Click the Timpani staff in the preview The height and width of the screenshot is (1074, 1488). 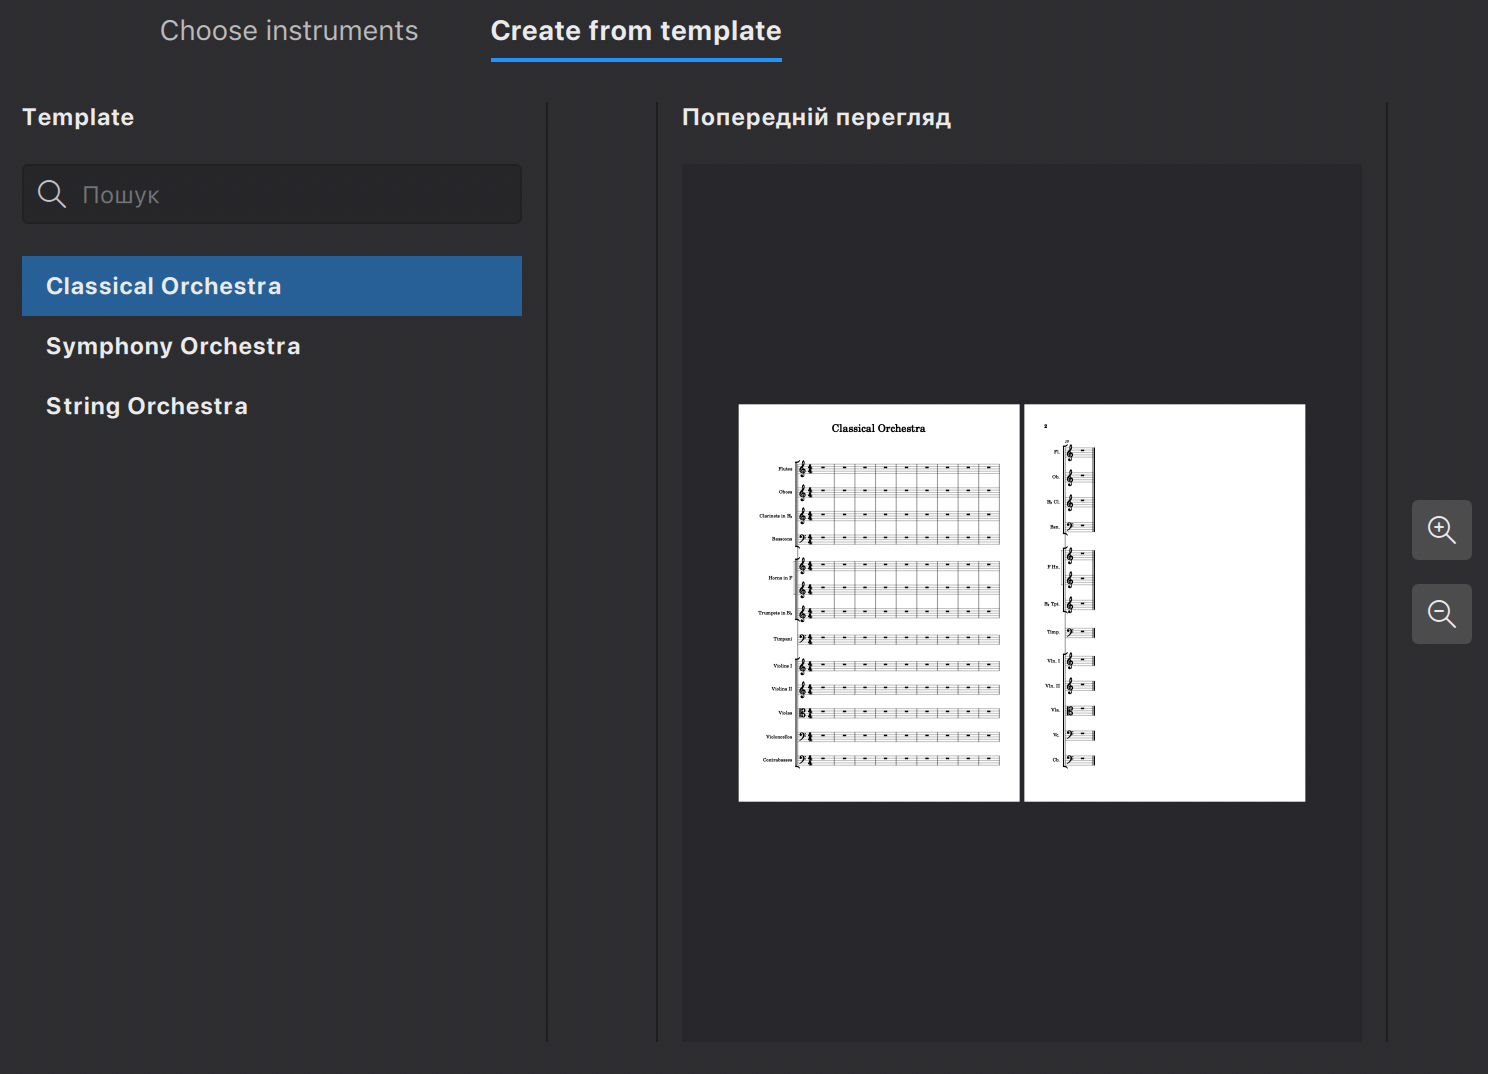(895, 638)
